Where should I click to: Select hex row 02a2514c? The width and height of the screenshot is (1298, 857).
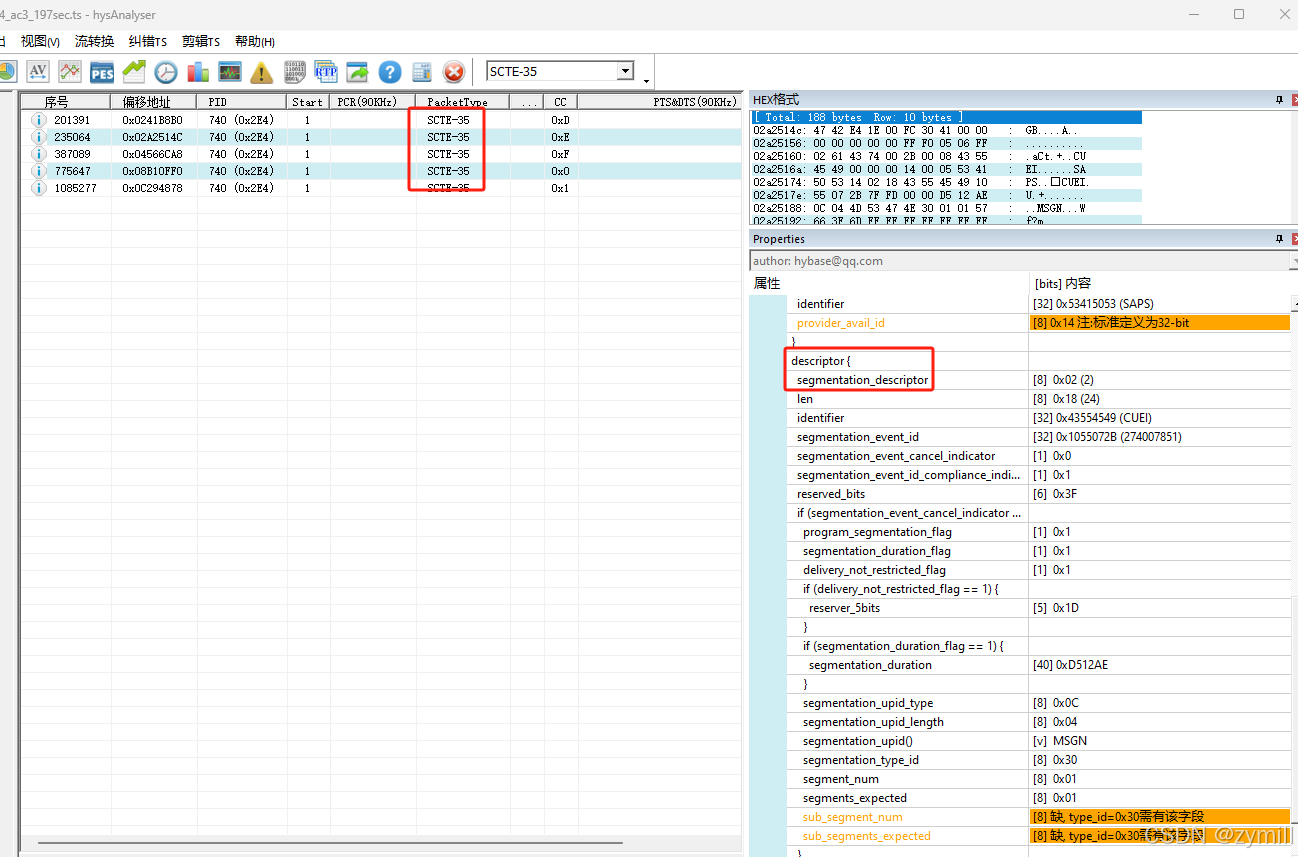pyautogui.click(x=946, y=130)
